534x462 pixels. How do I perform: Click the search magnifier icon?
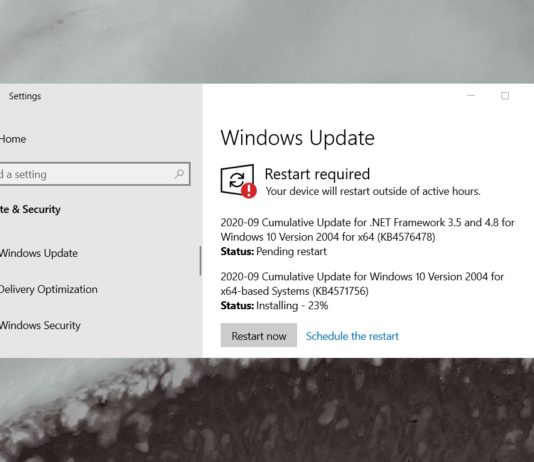point(179,174)
